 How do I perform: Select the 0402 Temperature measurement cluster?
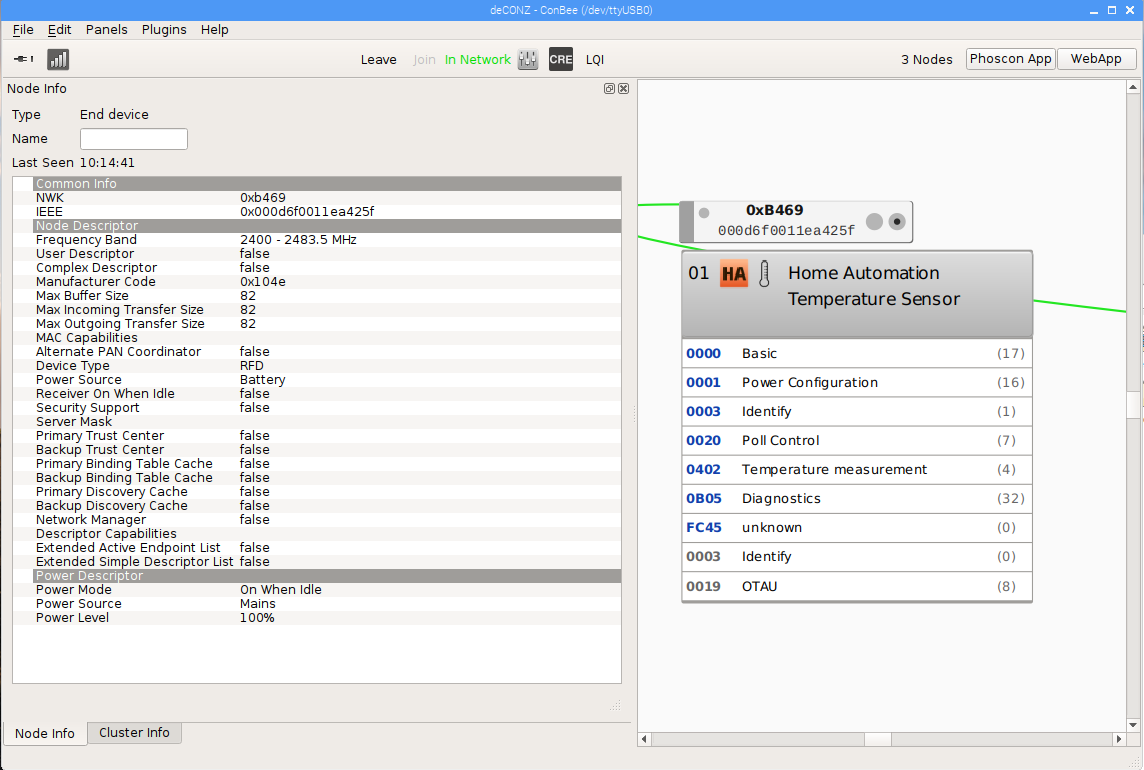click(x=857, y=469)
